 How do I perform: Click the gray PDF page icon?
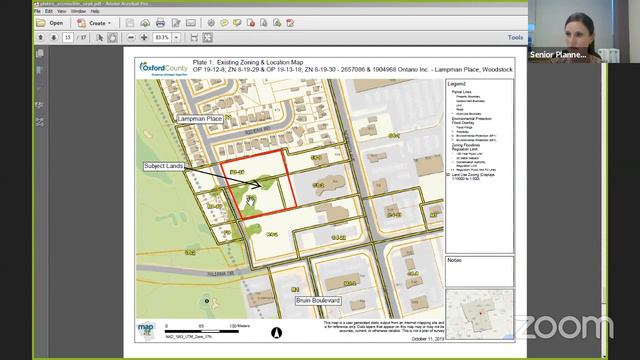click(264, 23)
